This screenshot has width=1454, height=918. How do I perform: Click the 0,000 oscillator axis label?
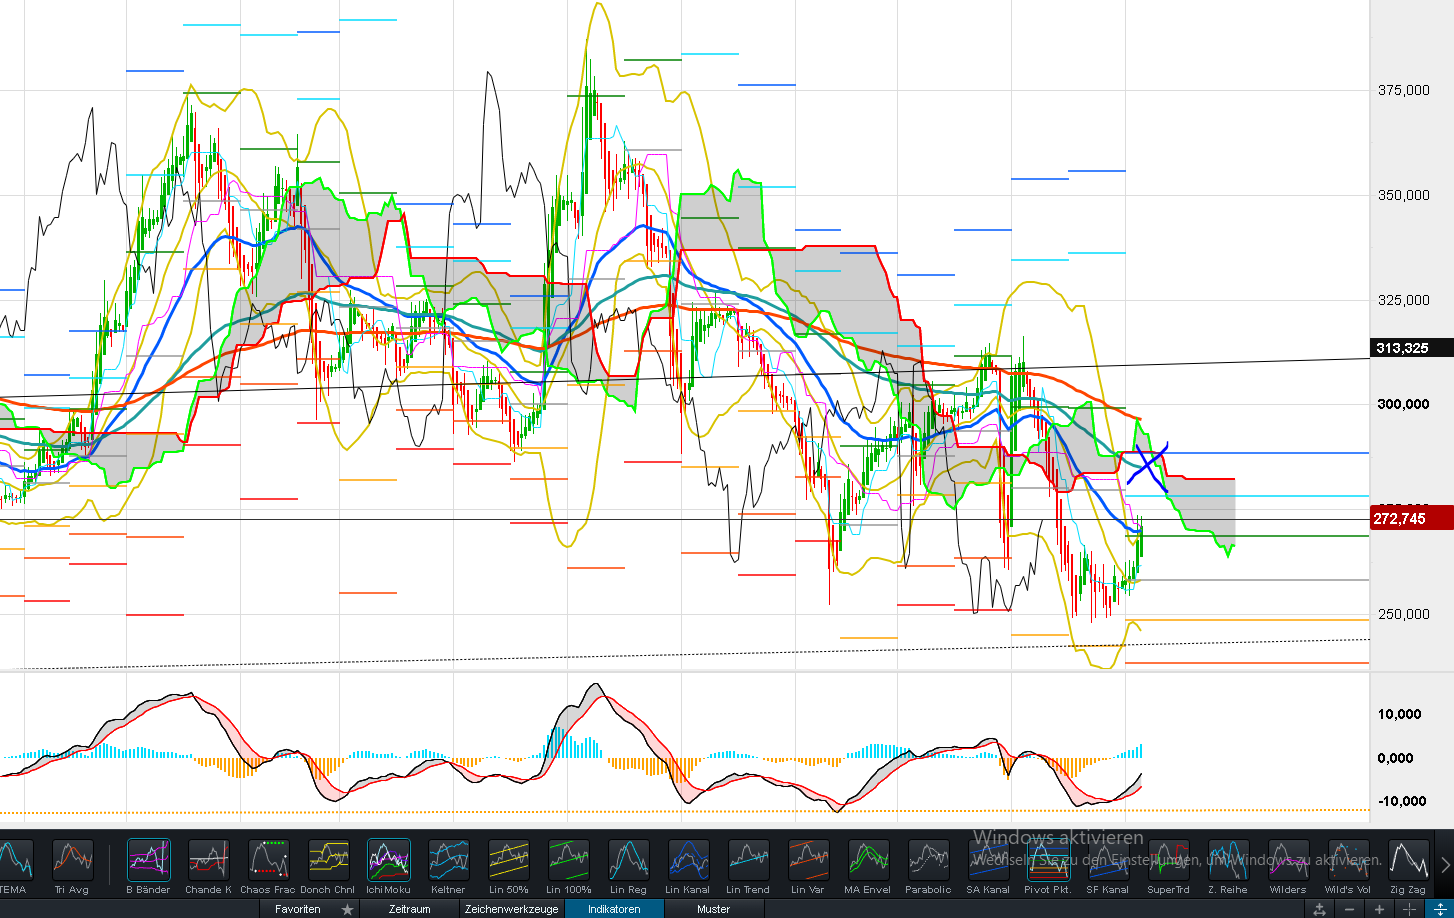point(1396,758)
